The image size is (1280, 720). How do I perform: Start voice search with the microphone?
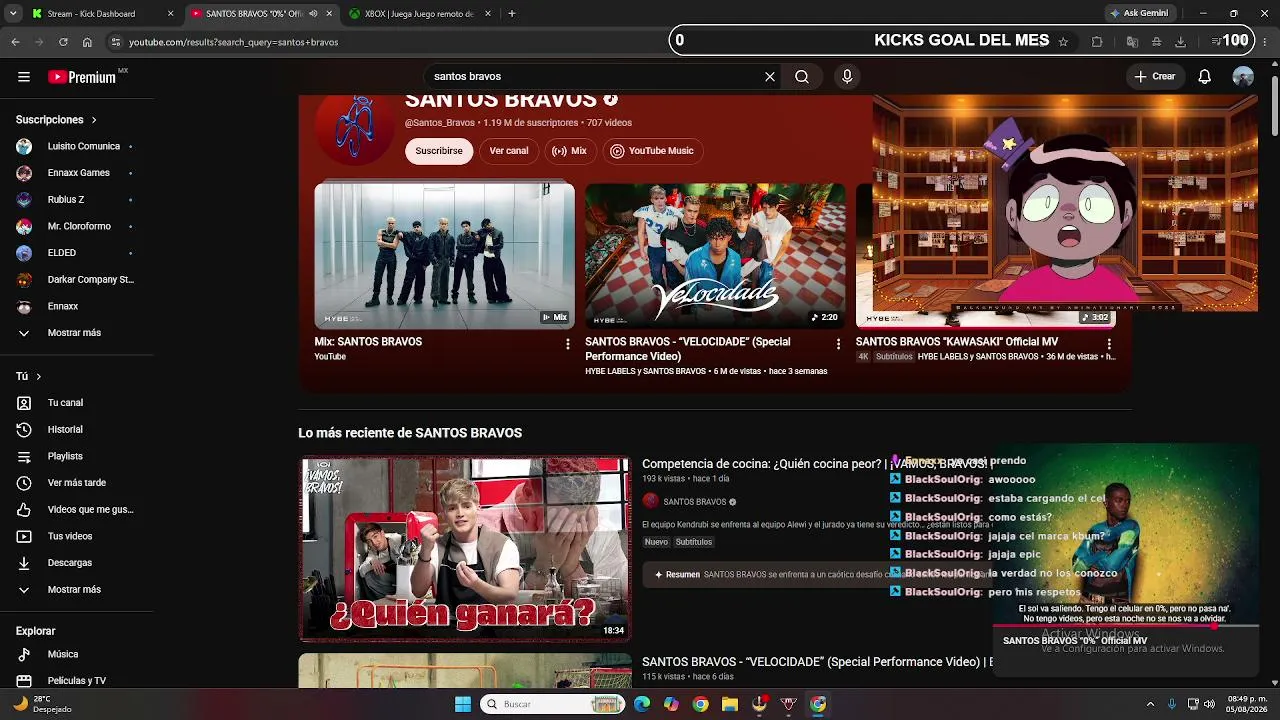(847, 77)
